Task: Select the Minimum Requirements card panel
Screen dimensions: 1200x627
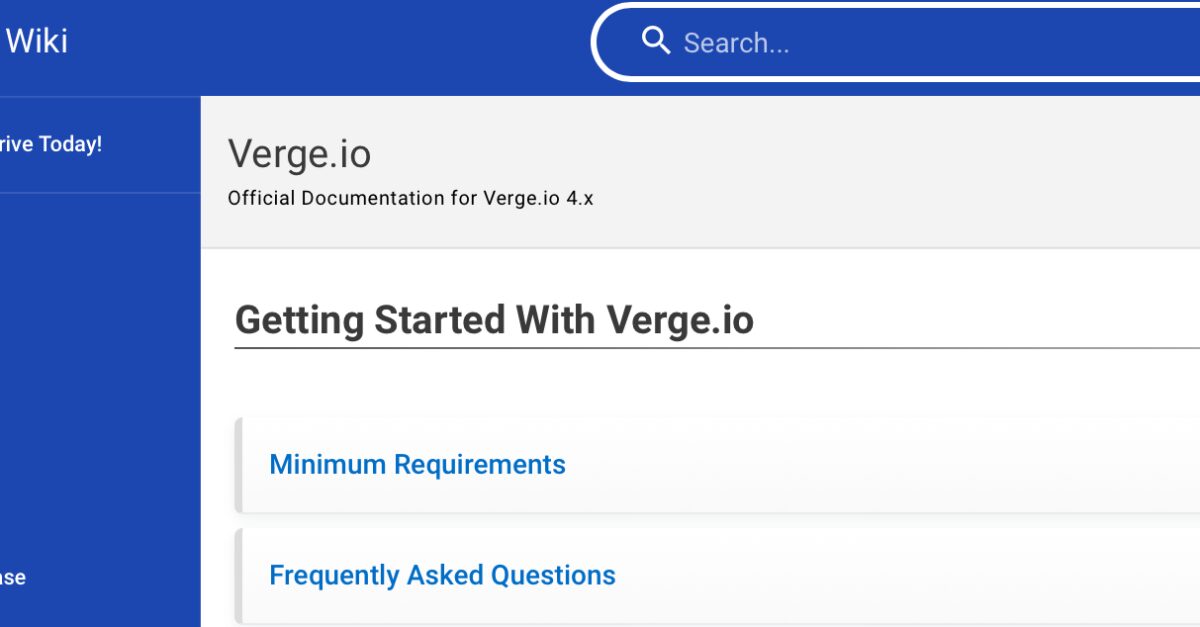Action: coord(700,464)
